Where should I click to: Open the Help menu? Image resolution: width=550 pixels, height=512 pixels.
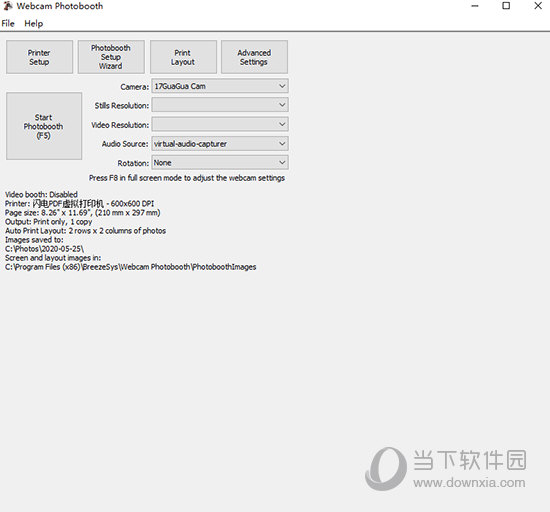(33, 23)
